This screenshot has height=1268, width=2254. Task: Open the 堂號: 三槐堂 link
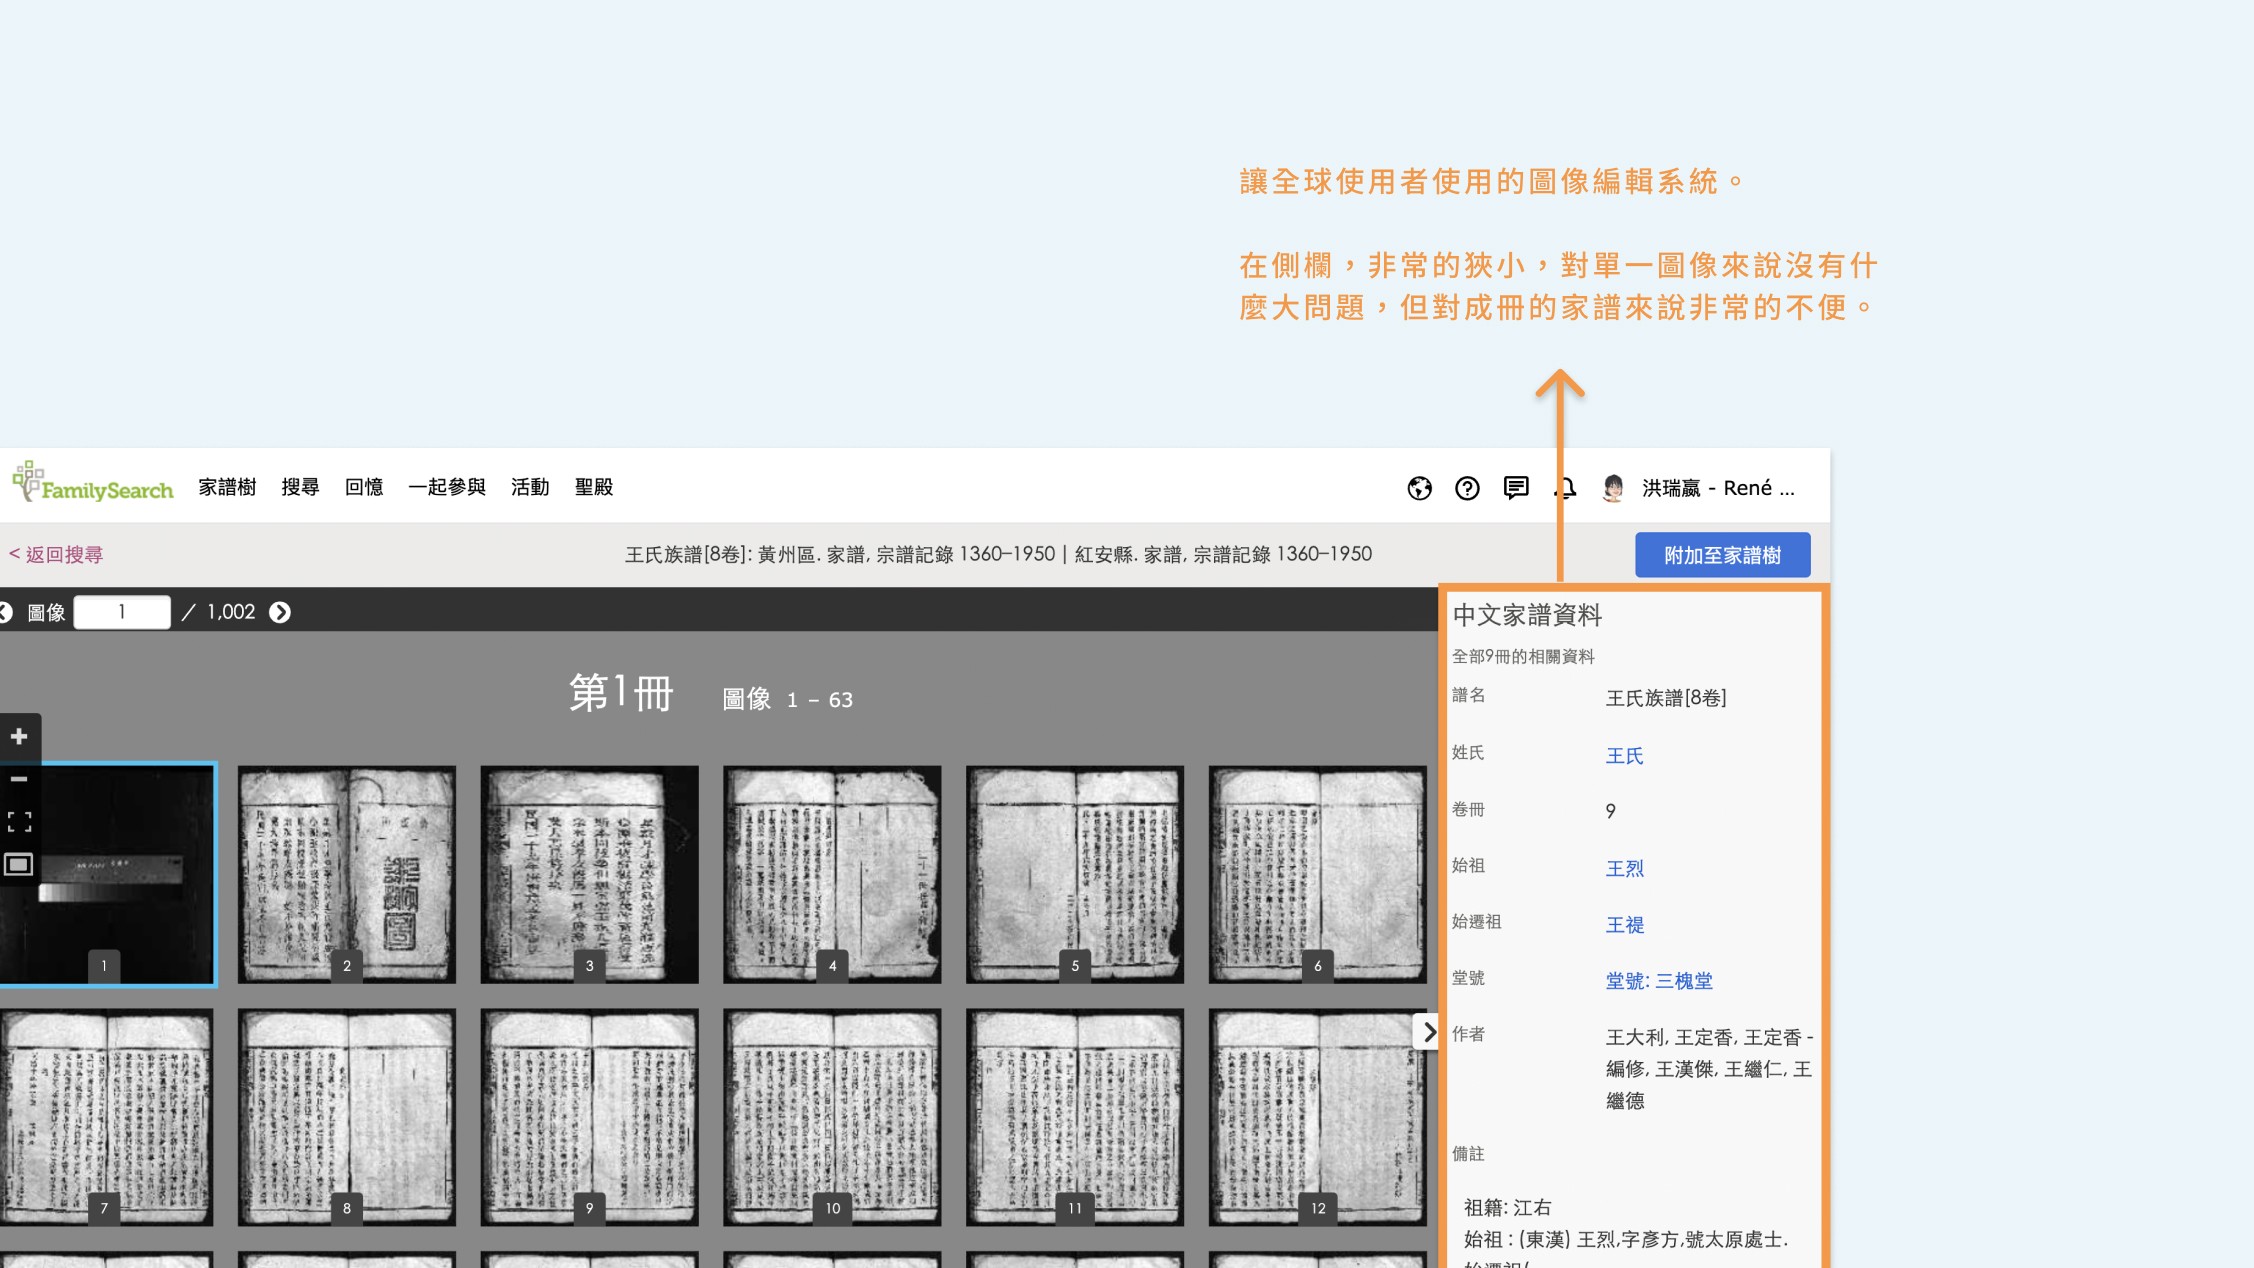click(x=1659, y=981)
